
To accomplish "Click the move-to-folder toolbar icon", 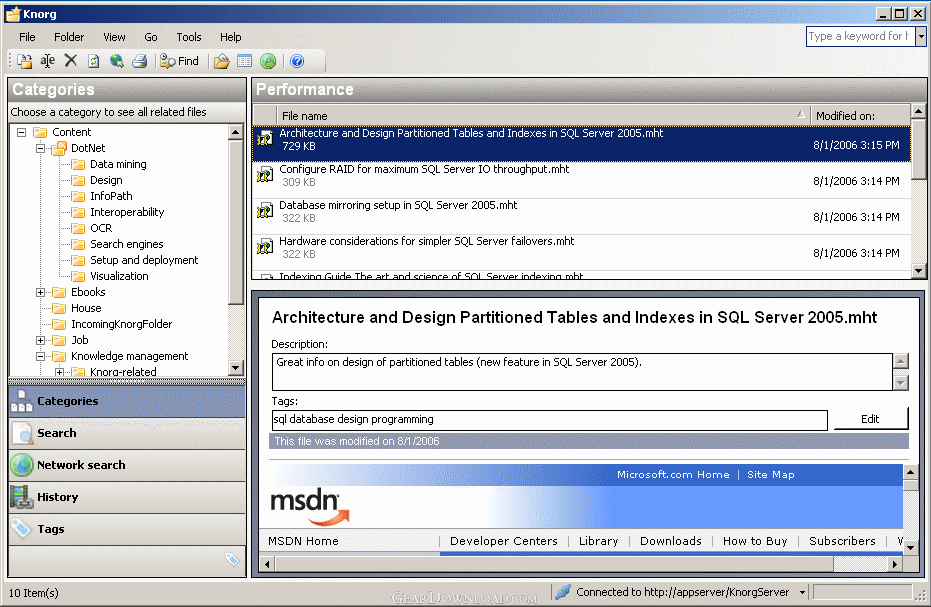I will pos(24,61).
